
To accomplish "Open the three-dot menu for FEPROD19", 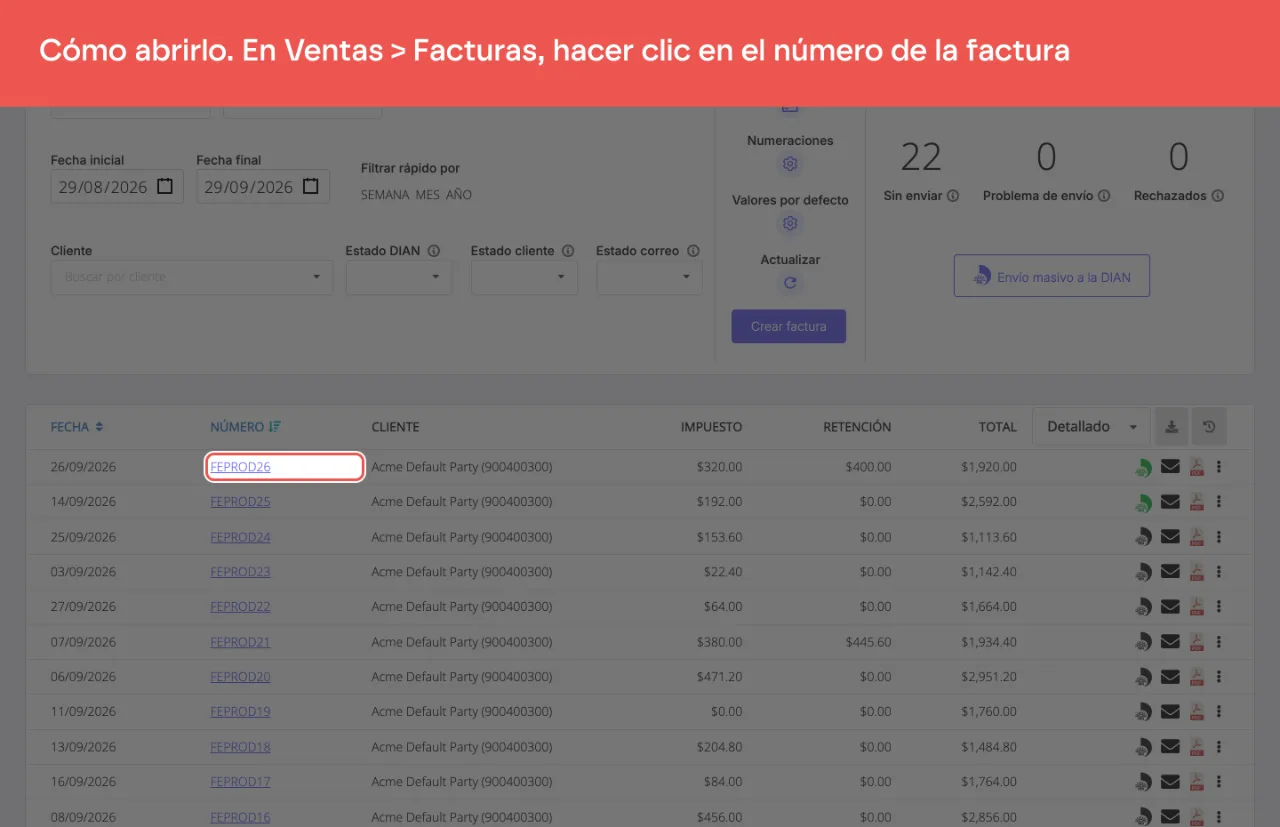I will pyautogui.click(x=1219, y=712).
